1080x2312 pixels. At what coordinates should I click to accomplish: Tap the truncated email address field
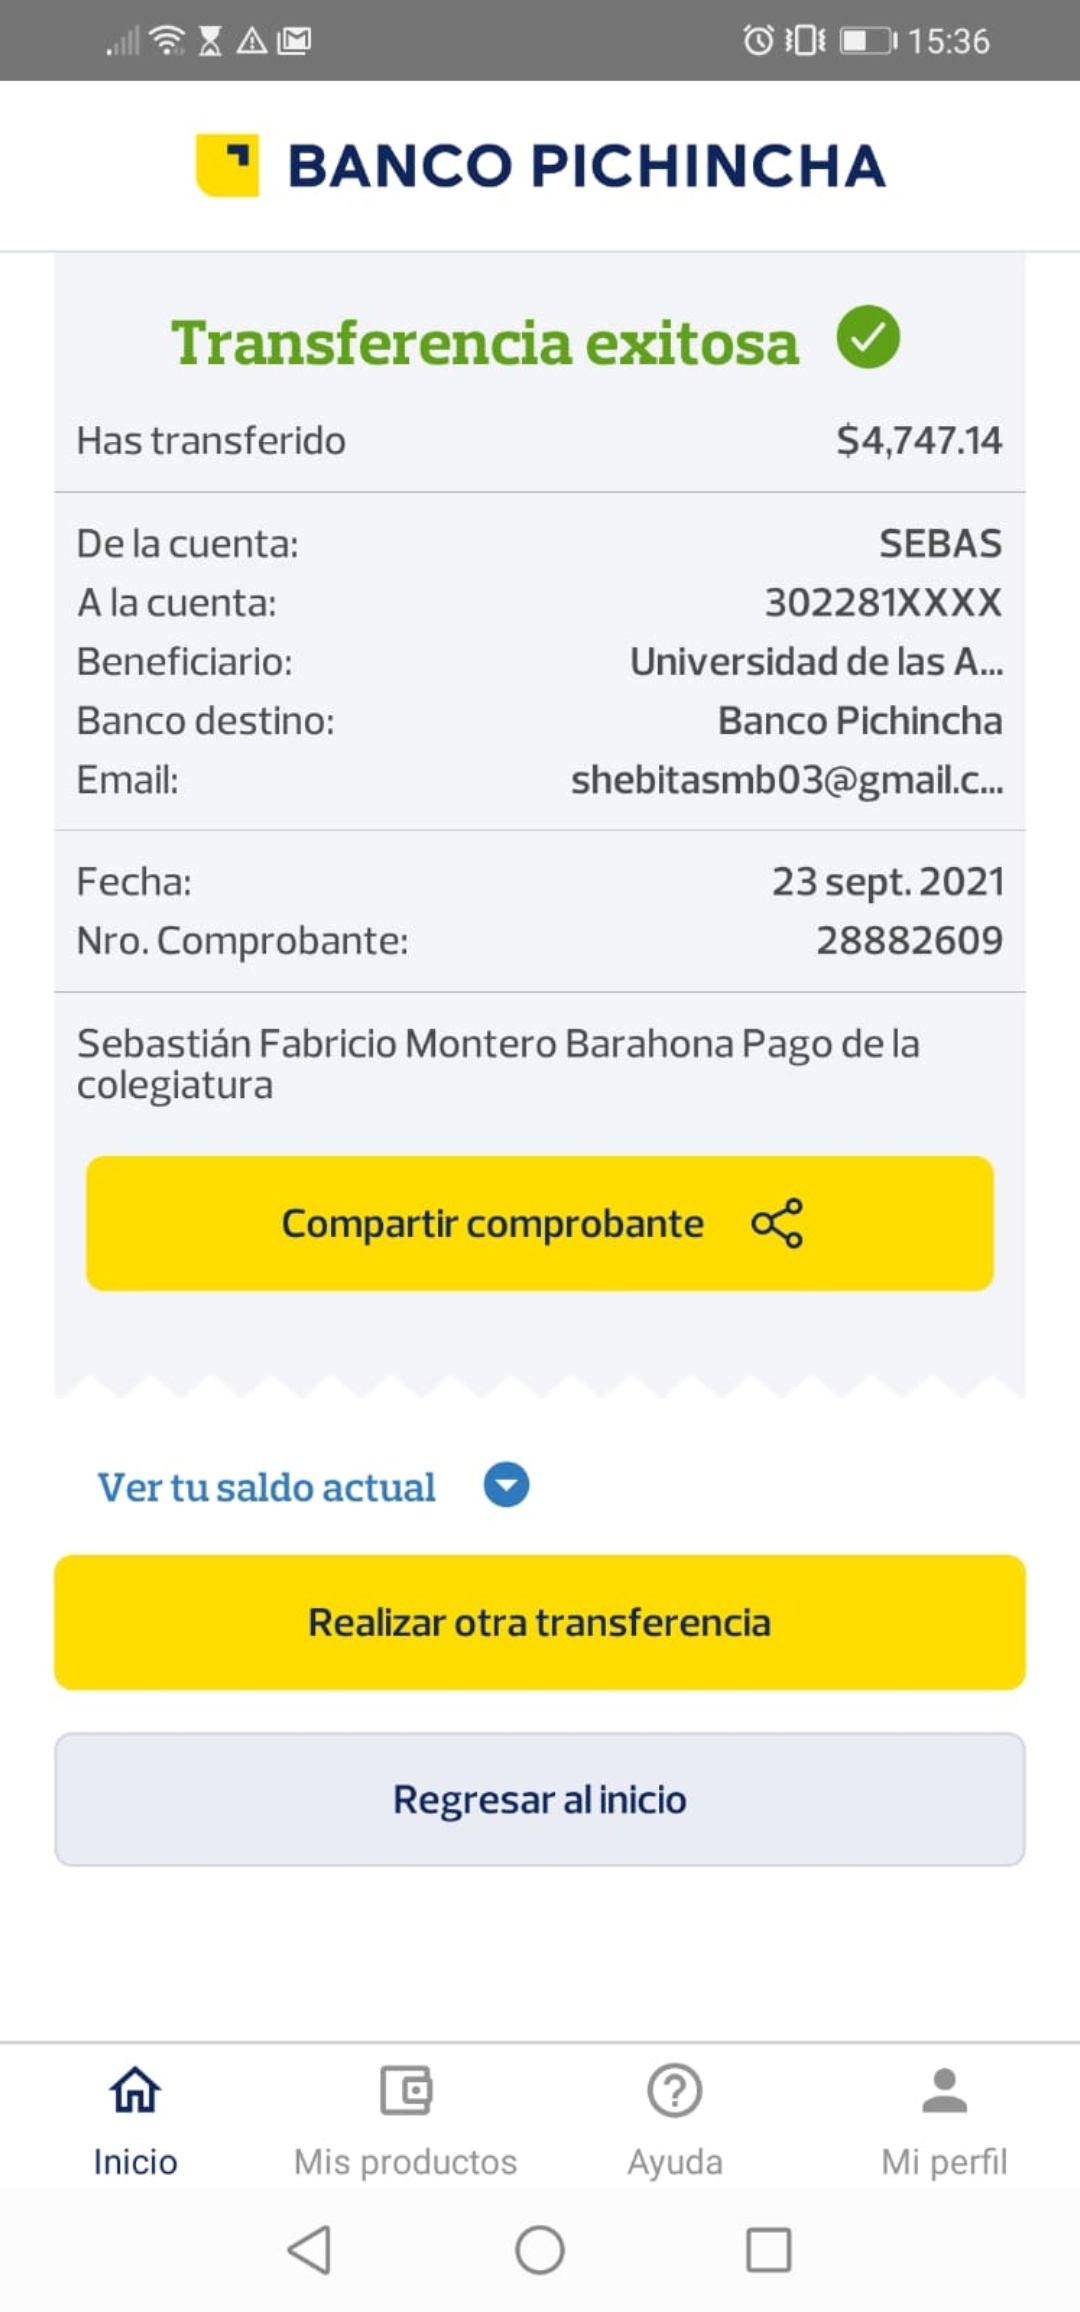coord(786,780)
